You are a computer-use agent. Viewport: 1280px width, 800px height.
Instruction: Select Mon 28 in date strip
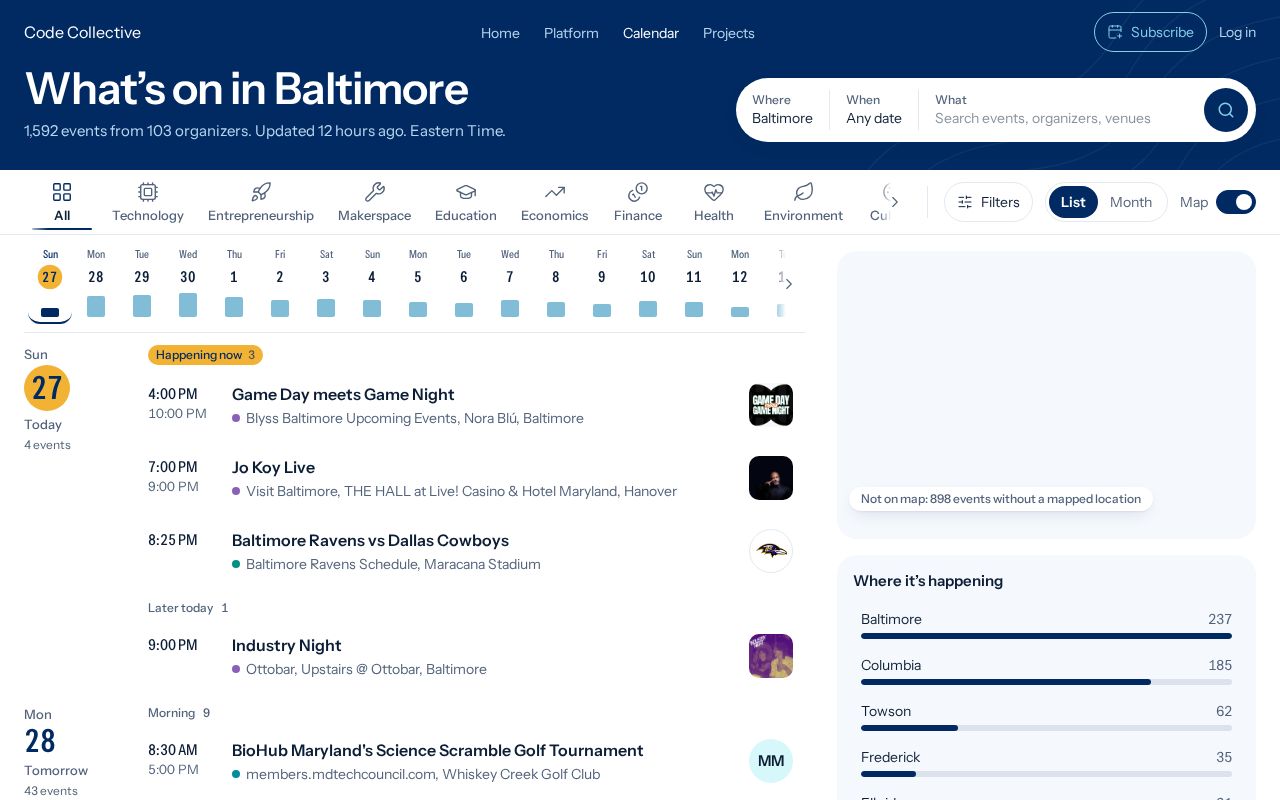(96, 284)
